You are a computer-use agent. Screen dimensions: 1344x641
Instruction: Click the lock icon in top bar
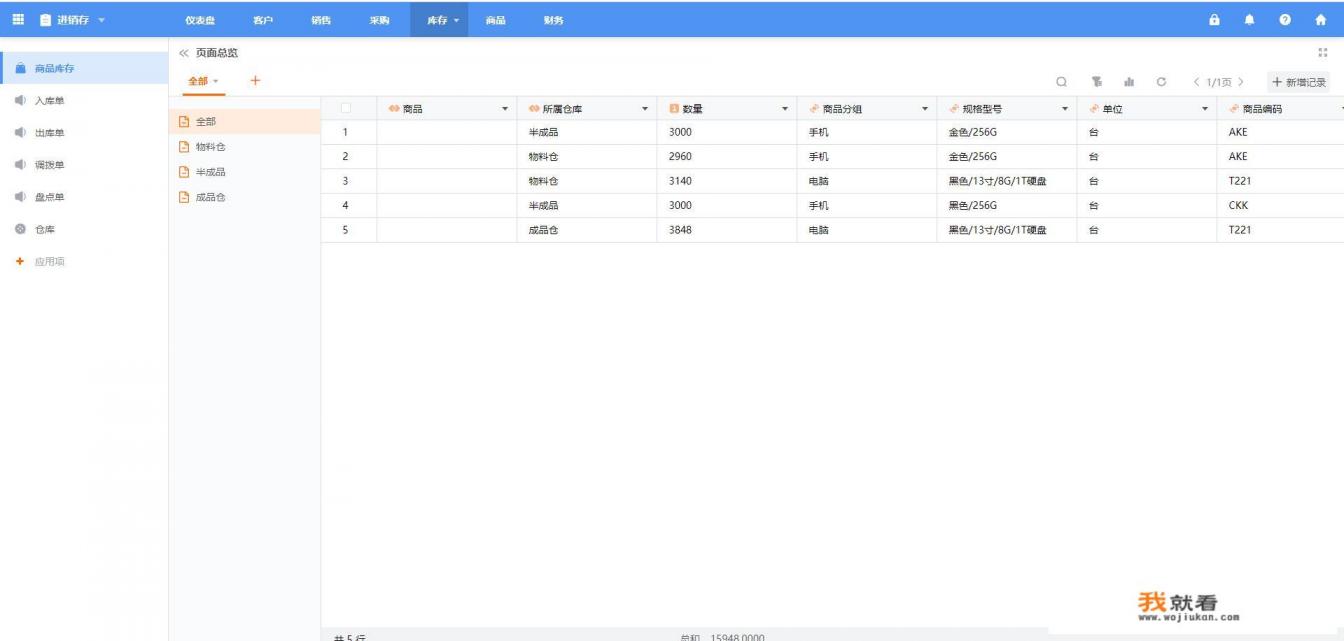click(x=1214, y=20)
